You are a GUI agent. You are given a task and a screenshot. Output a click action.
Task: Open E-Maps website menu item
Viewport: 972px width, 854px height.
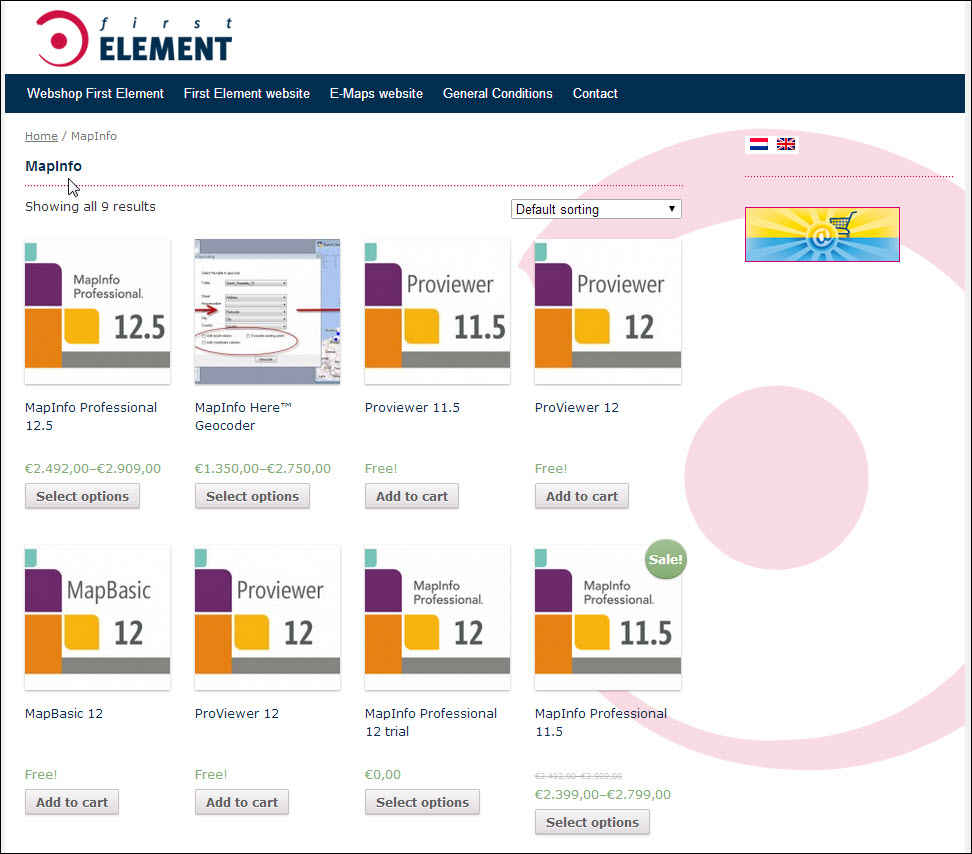pyautogui.click(x=376, y=94)
